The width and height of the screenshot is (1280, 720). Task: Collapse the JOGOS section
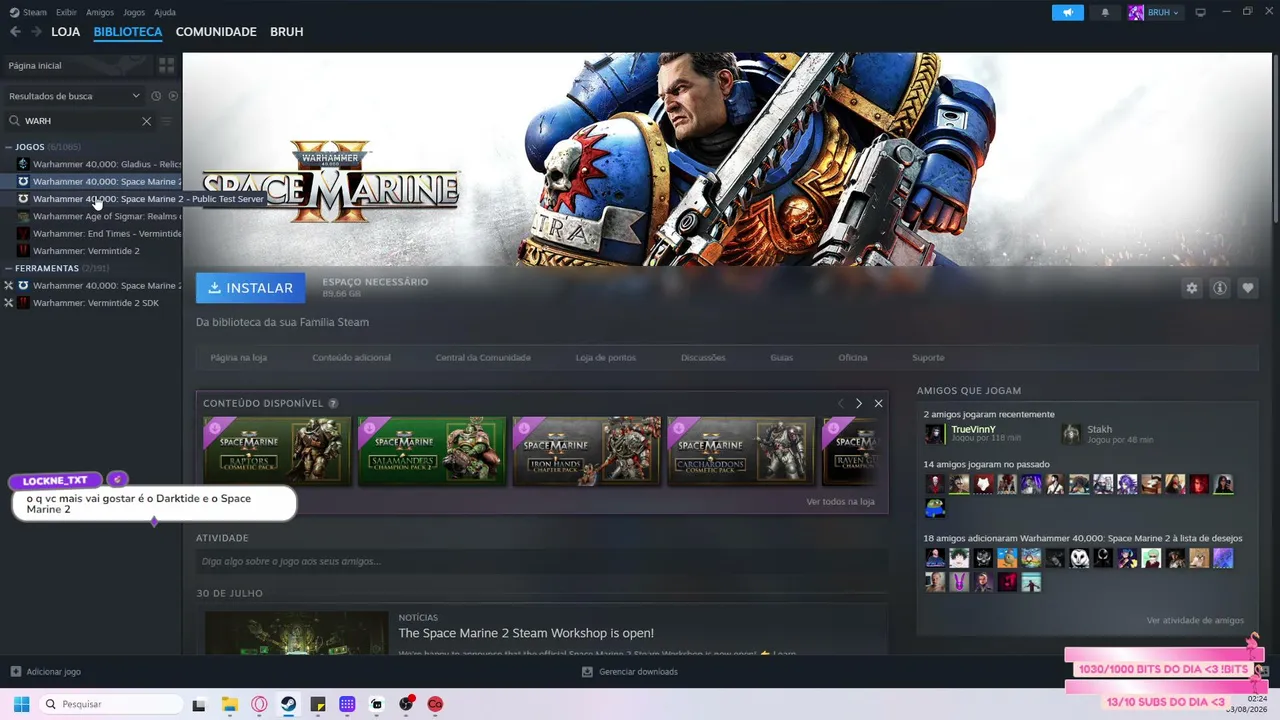pyautogui.click(x=9, y=147)
